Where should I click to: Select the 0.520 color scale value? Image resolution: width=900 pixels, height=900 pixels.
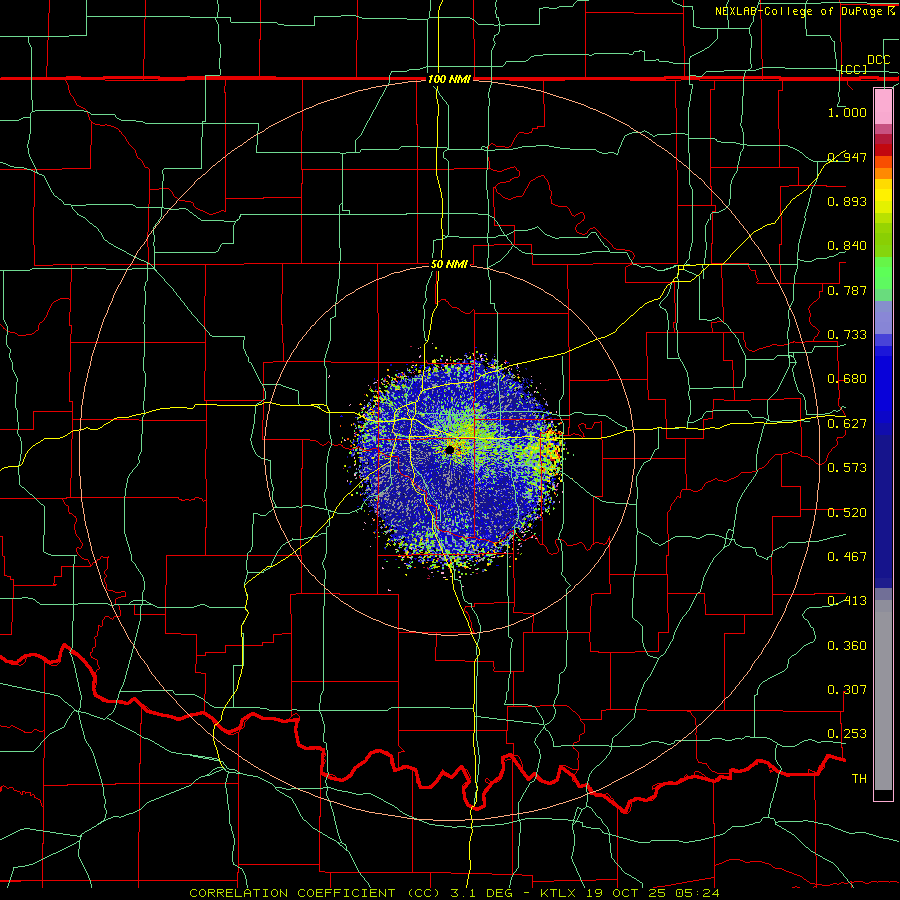pyautogui.click(x=847, y=513)
